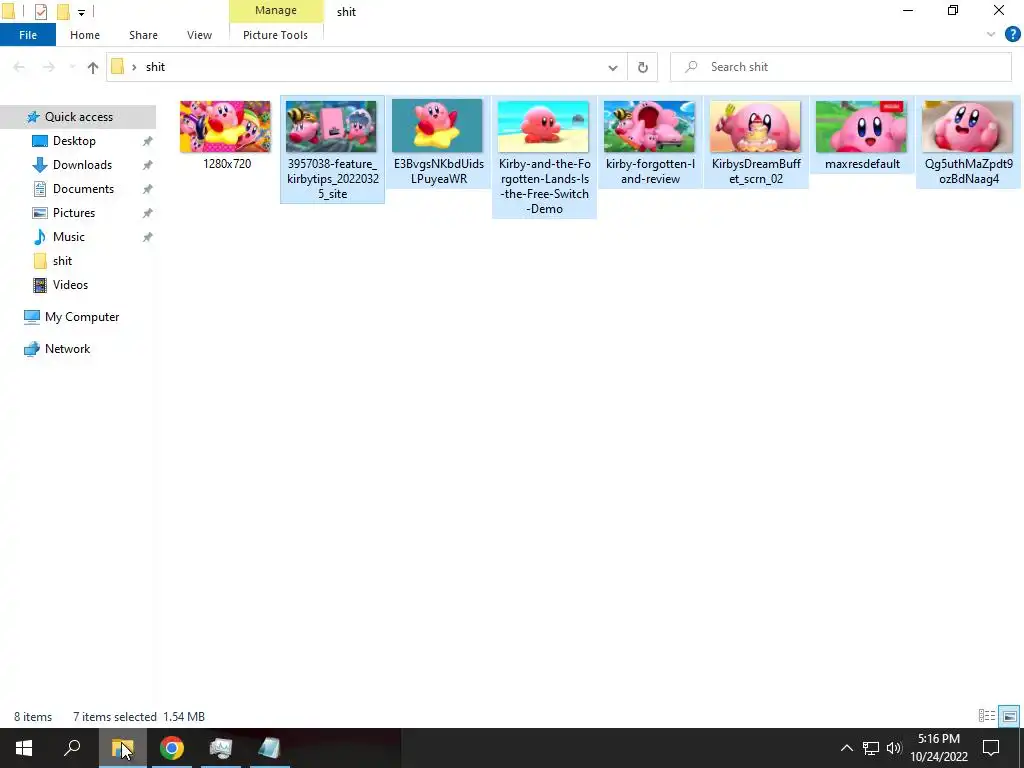Go back with the Back arrow
1024x768 pixels.
coord(19,67)
